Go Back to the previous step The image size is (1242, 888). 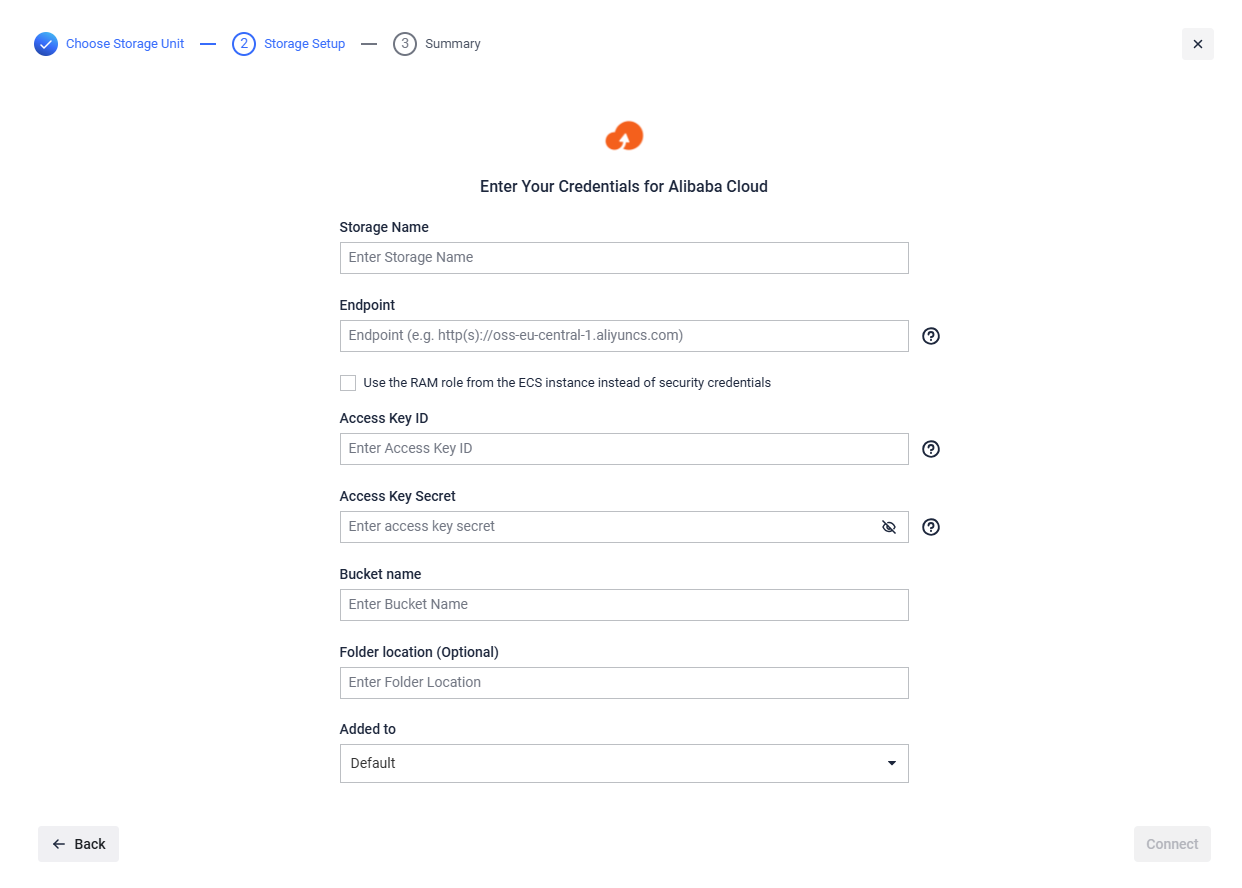click(x=79, y=844)
